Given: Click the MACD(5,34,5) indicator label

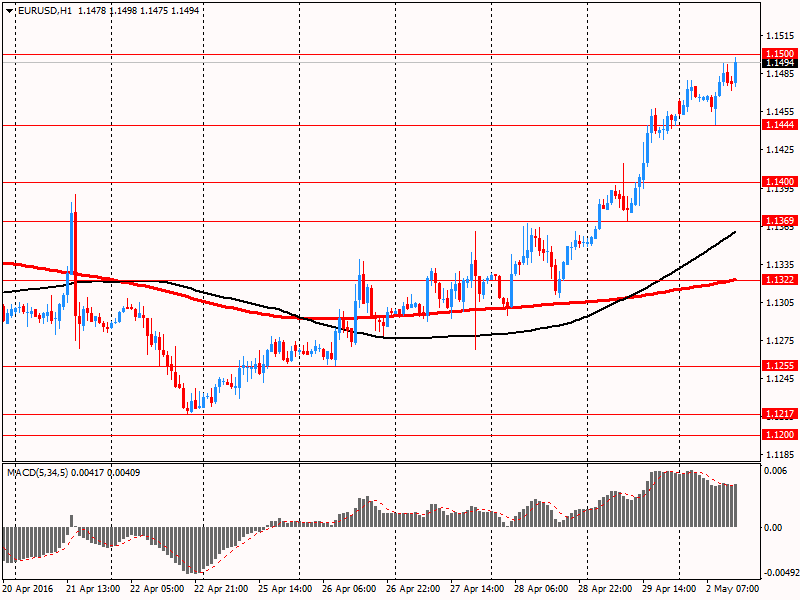Looking at the screenshot, I should pyautogui.click(x=38, y=473).
